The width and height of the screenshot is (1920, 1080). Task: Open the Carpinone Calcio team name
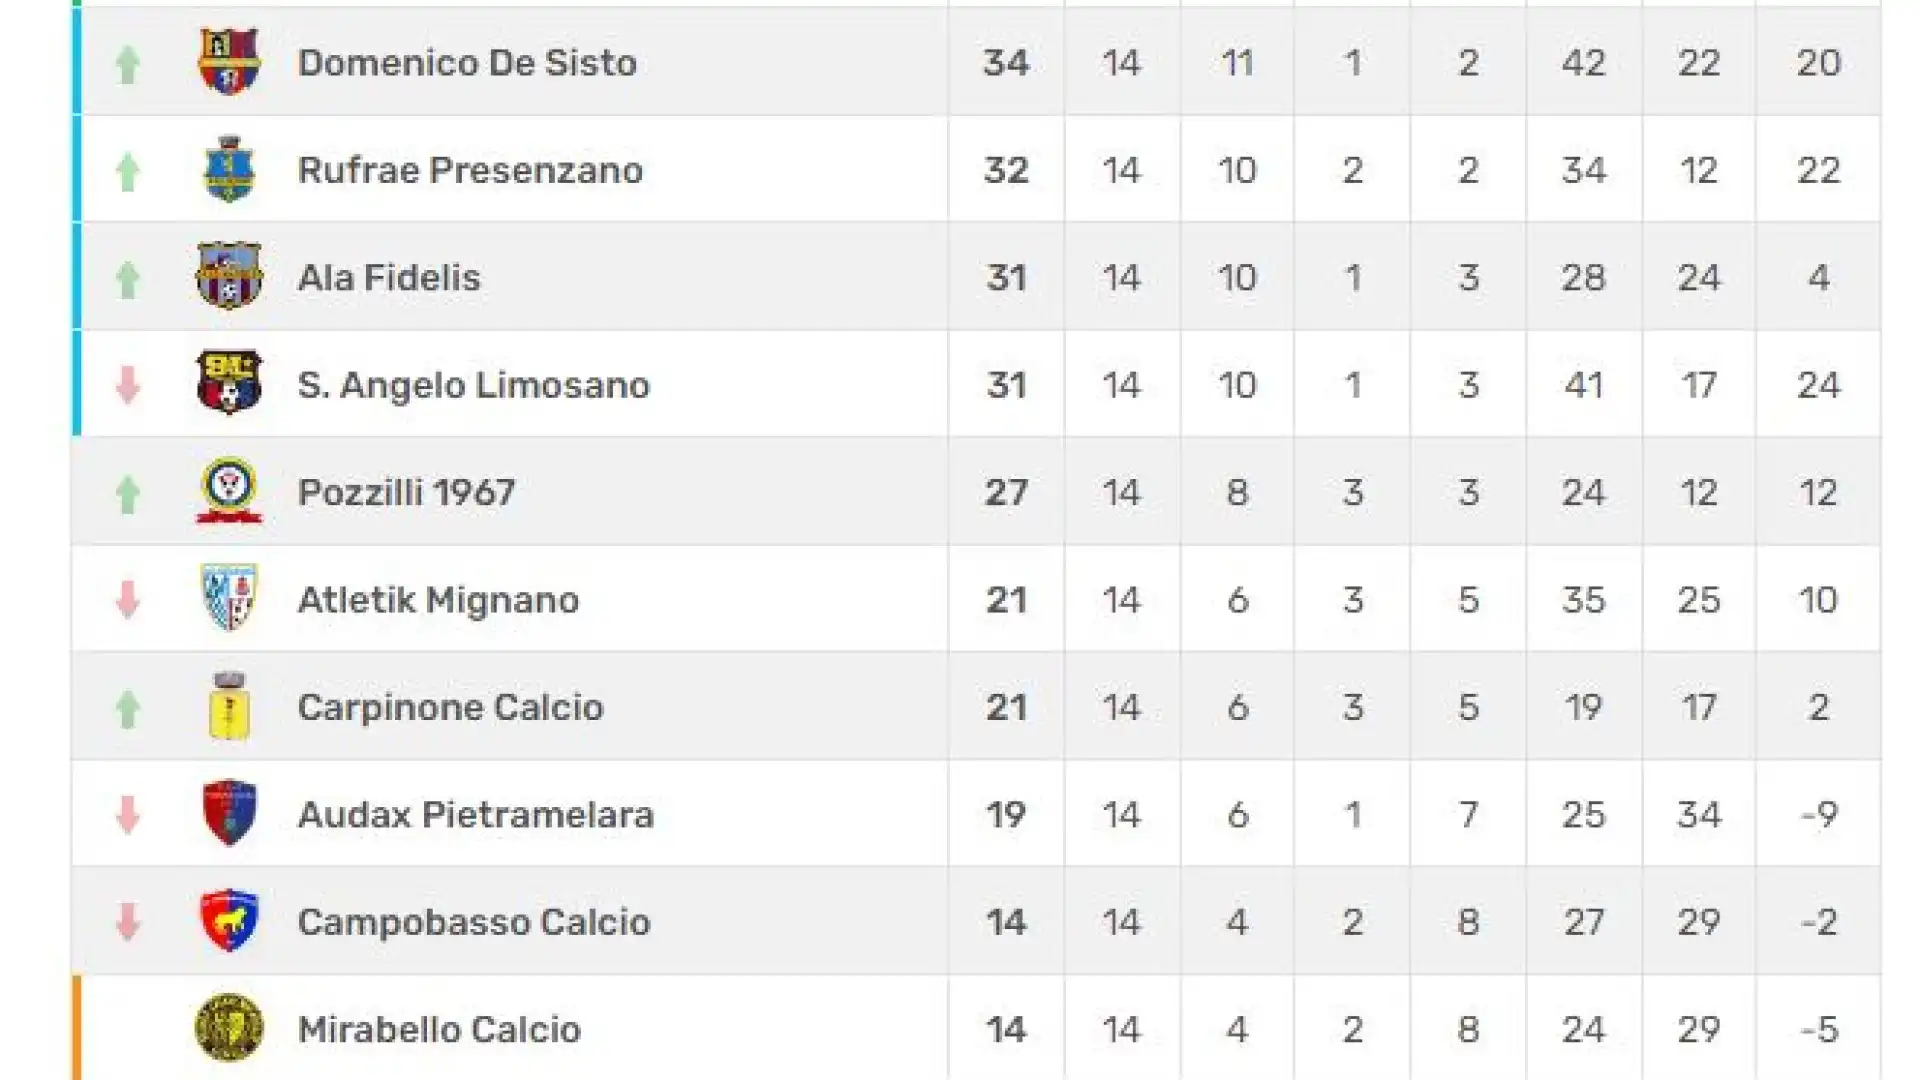point(450,707)
